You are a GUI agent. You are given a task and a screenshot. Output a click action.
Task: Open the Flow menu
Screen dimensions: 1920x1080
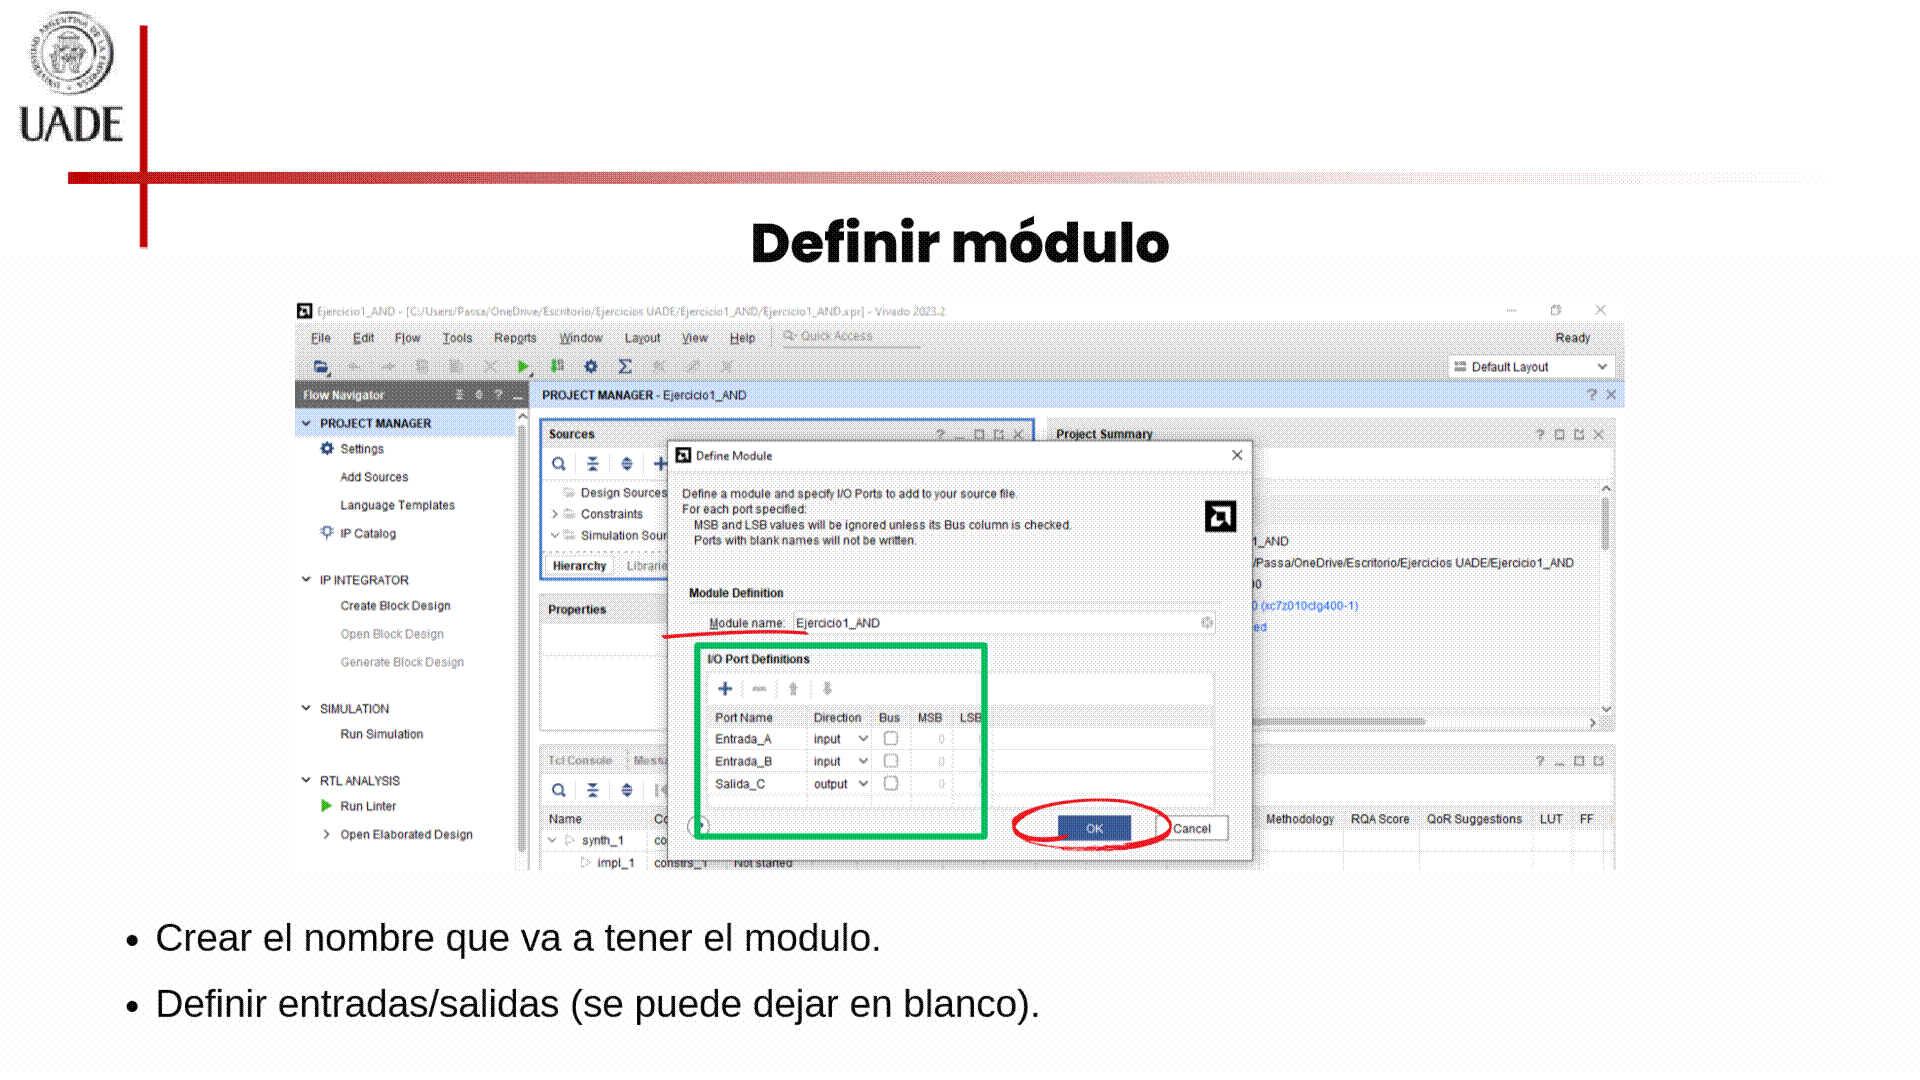(407, 338)
